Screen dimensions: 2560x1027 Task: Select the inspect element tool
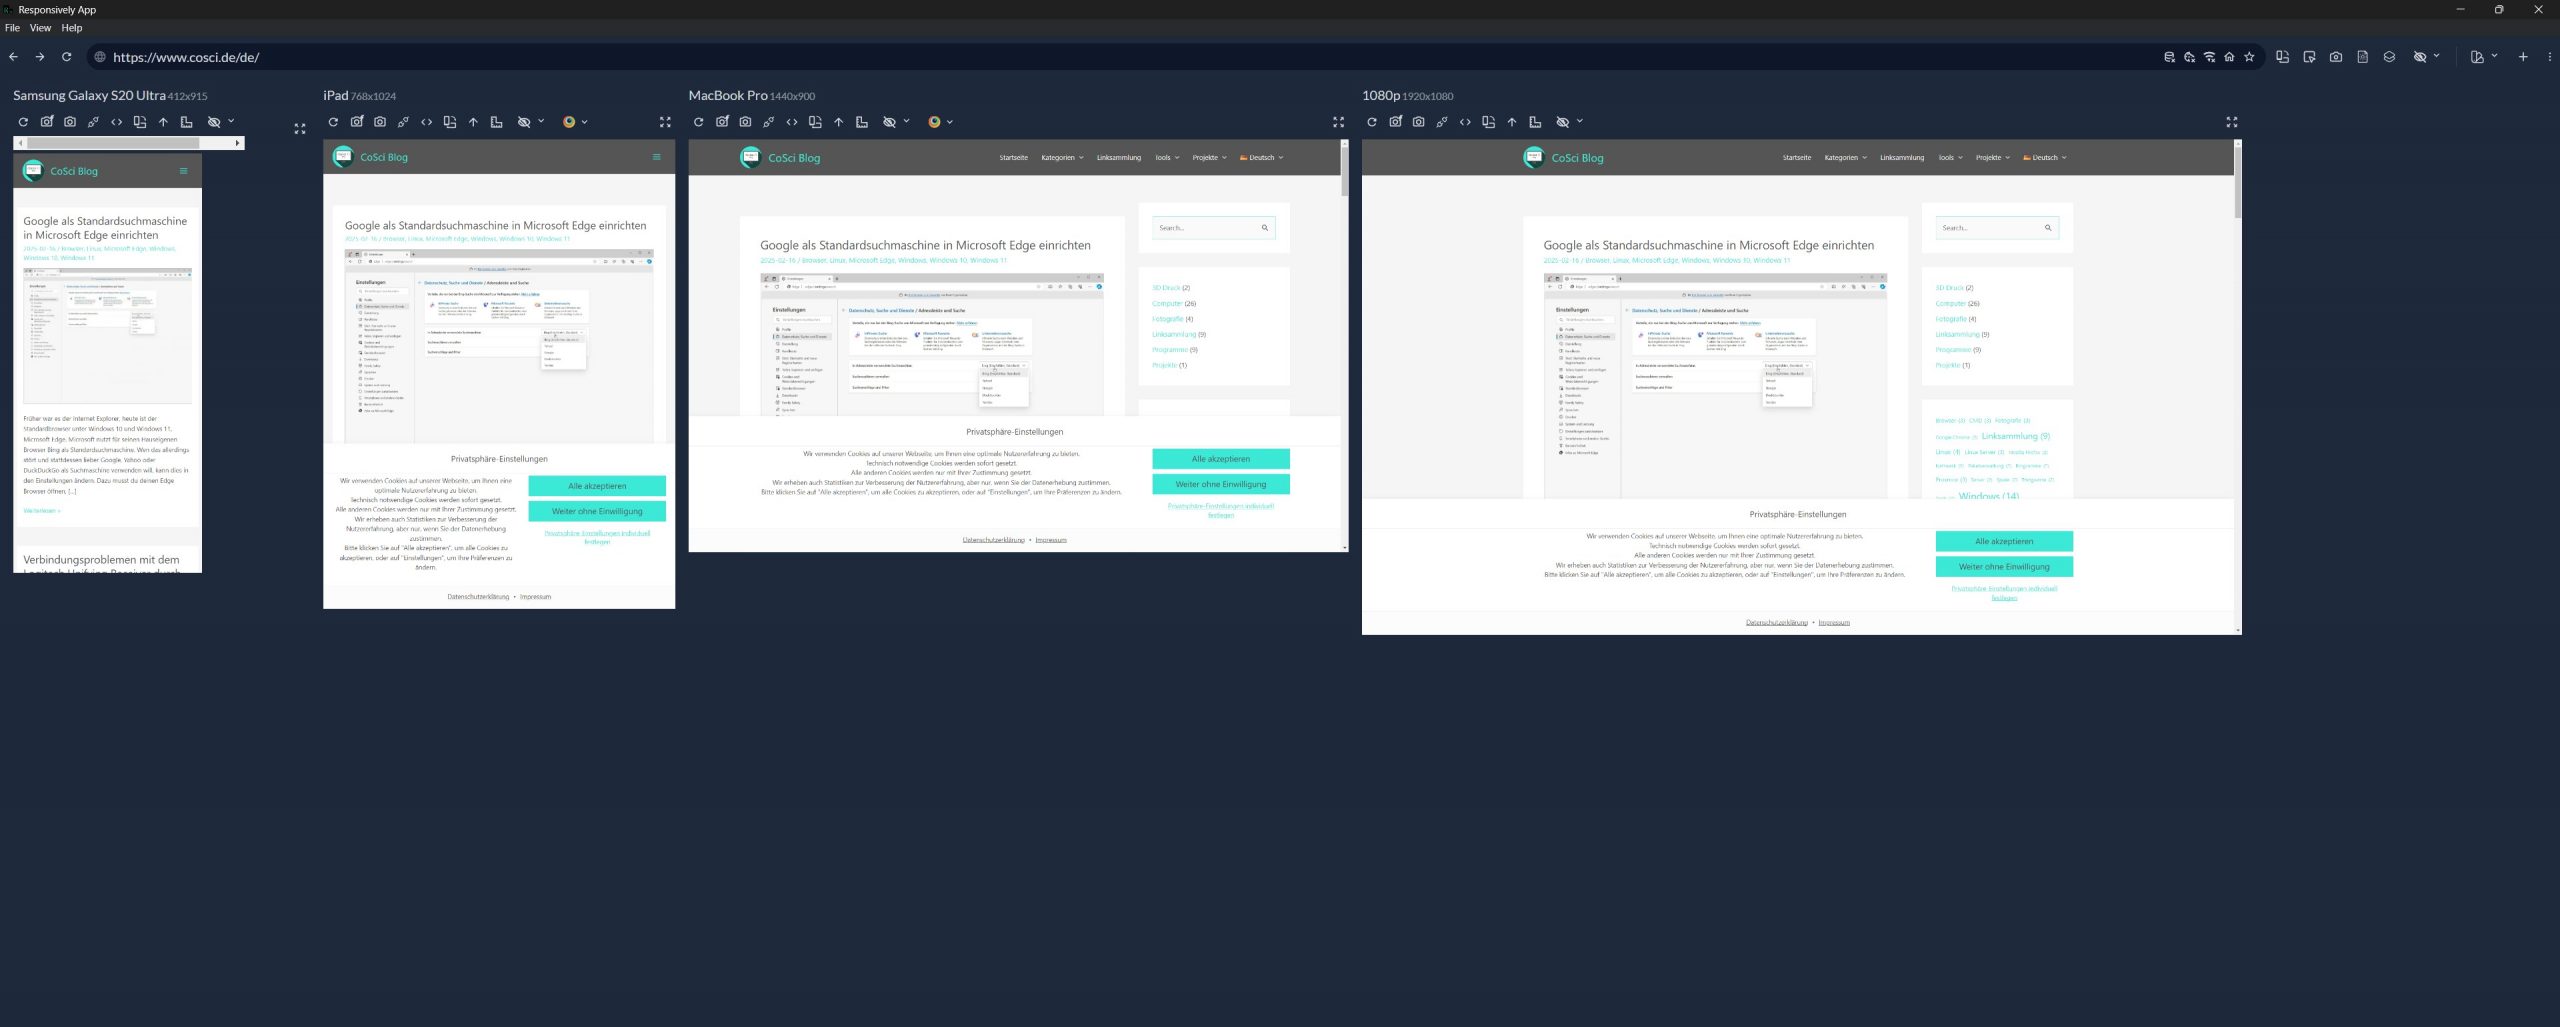click(x=2309, y=57)
